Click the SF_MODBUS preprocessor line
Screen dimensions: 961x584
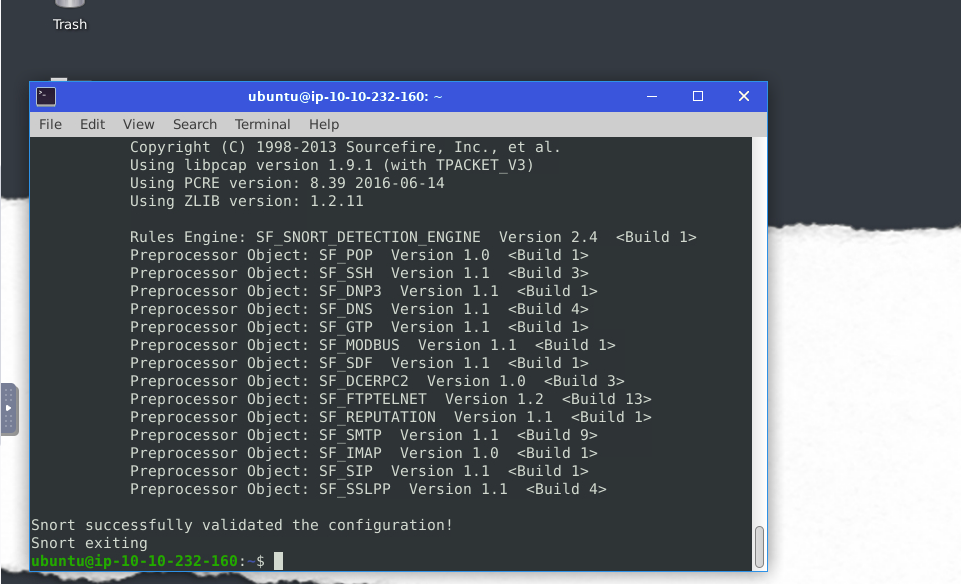pos(372,345)
